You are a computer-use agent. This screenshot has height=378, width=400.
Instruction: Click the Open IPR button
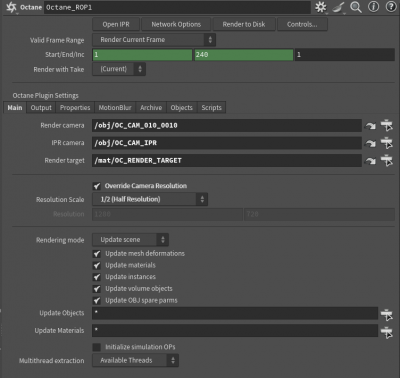point(116,24)
